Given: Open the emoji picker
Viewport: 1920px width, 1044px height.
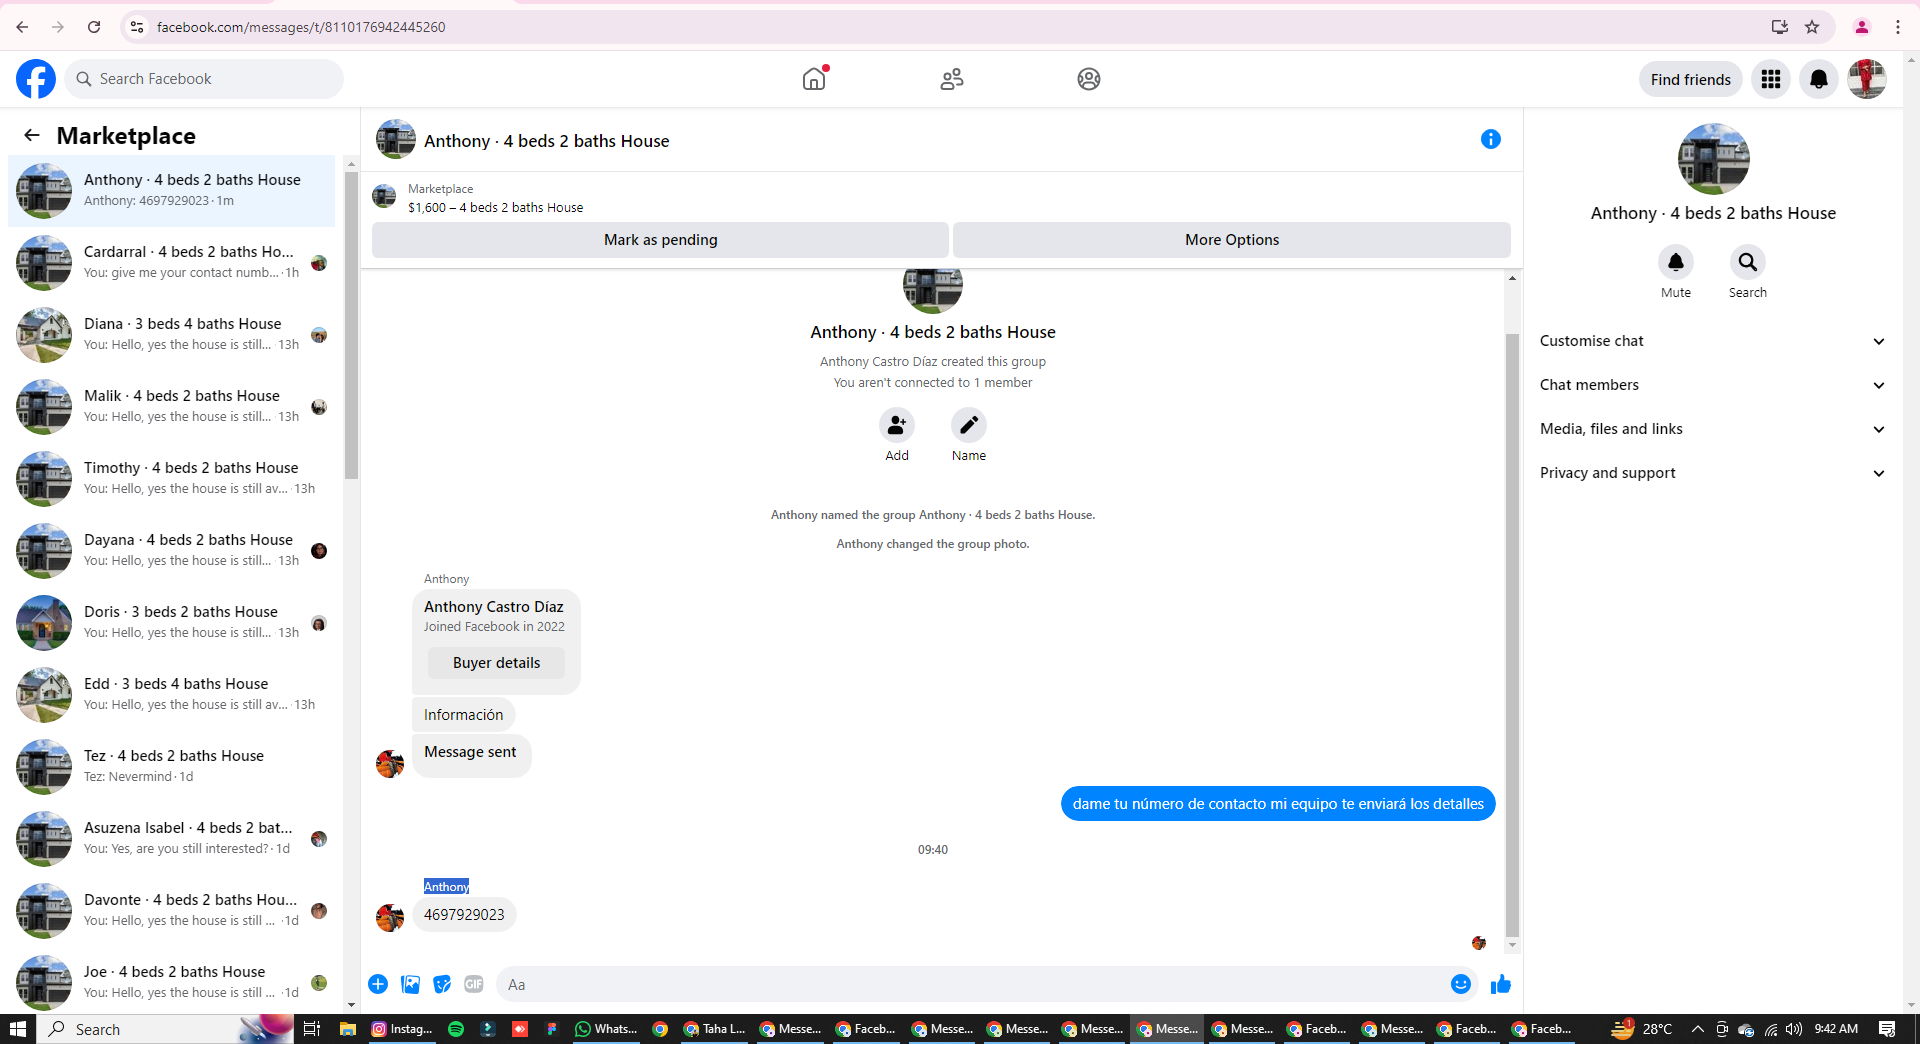Looking at the screenshot, I should (x=1461, y=985).
